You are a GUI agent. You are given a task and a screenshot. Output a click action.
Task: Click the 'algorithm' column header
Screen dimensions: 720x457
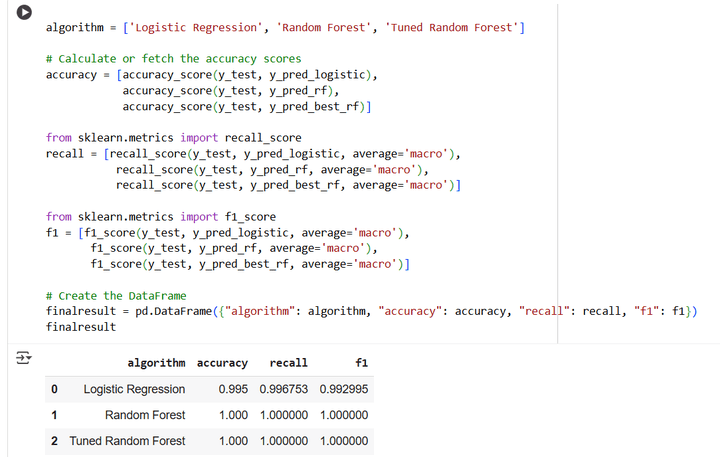(x=156, y=363)
